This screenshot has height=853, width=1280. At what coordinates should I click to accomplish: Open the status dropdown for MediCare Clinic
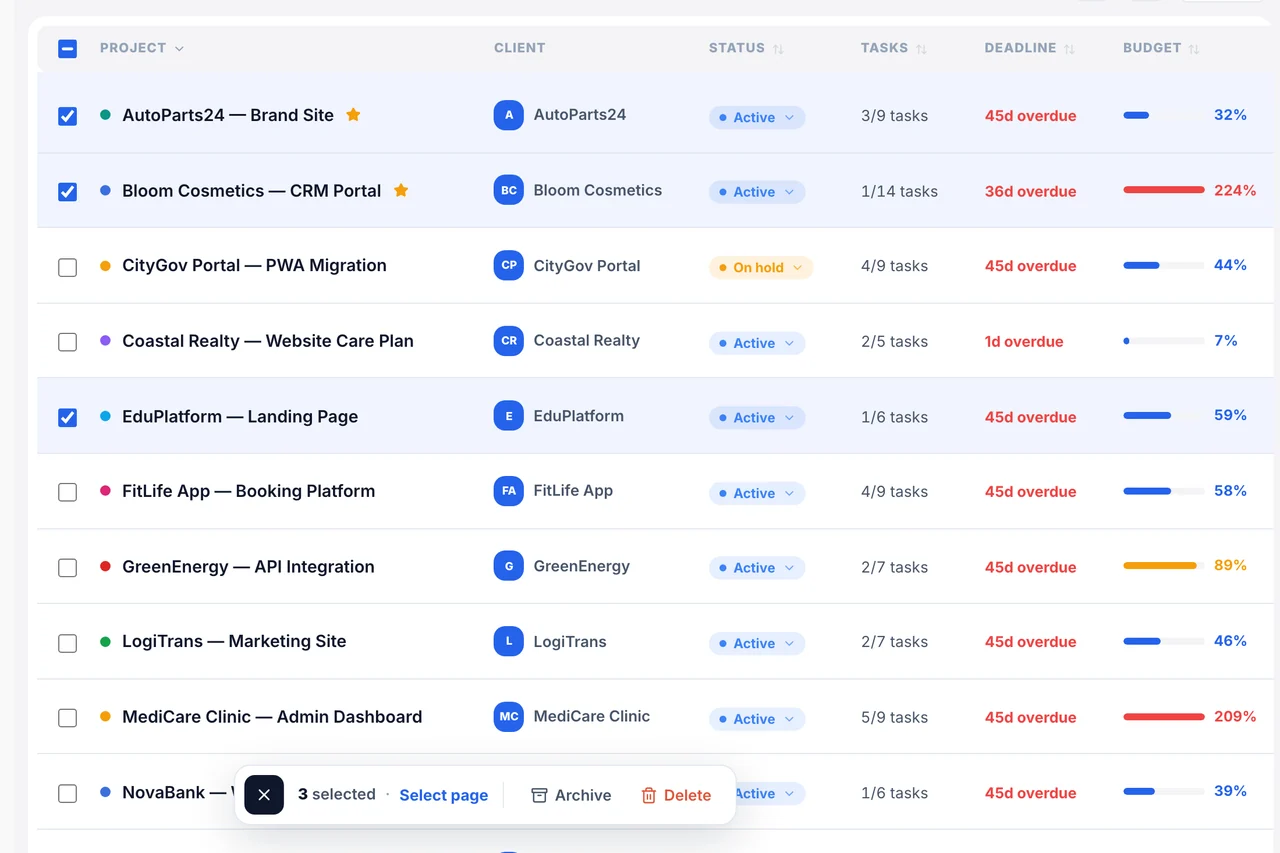coord(757,718)
